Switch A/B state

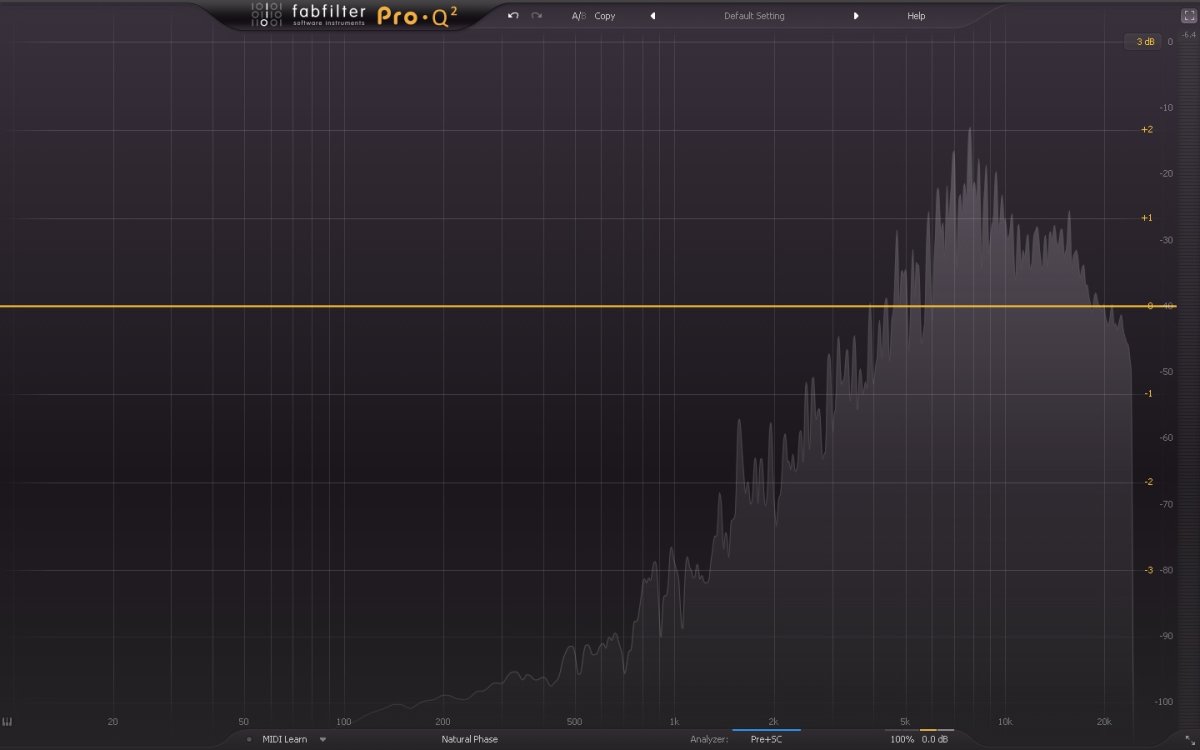pyautogui.click(x=578, y=16)
